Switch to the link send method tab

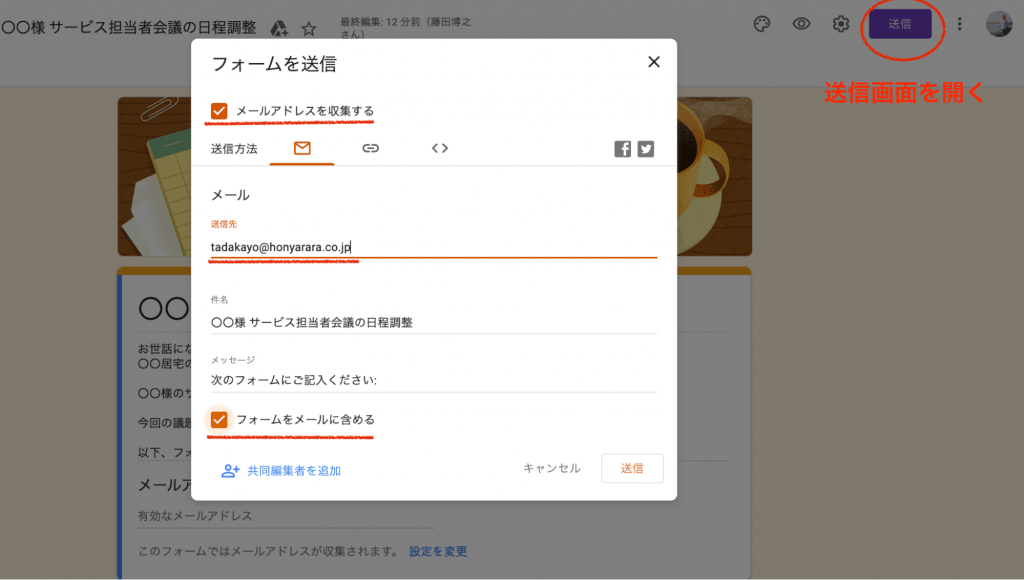point(370,148)
